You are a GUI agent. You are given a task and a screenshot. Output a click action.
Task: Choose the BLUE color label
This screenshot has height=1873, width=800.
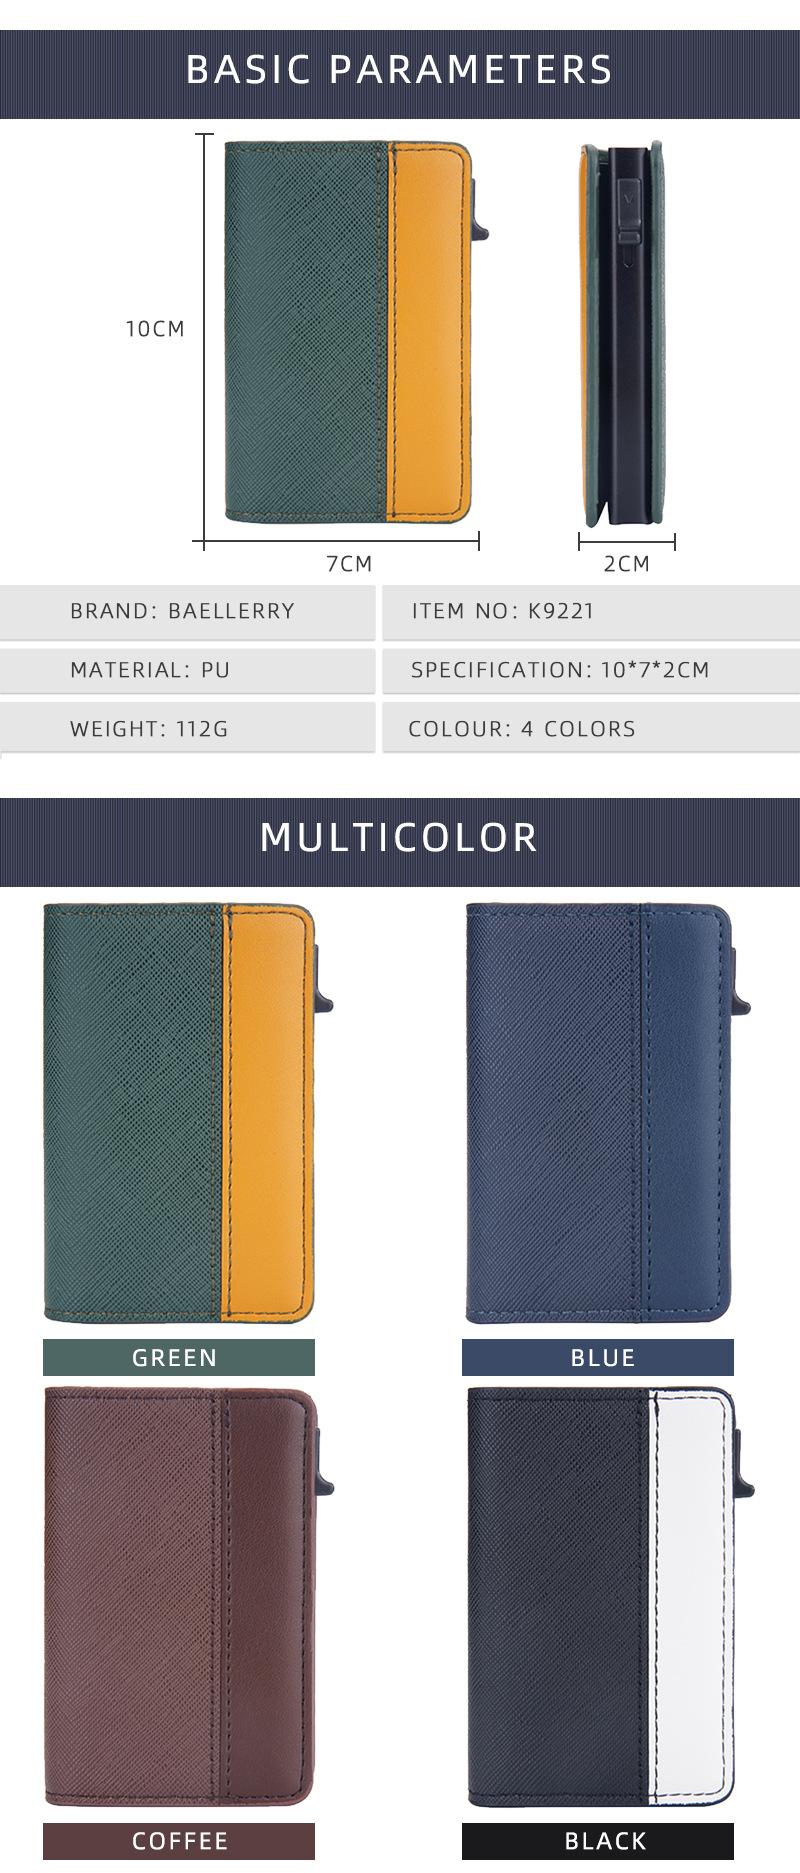(x=598, y=1358)
